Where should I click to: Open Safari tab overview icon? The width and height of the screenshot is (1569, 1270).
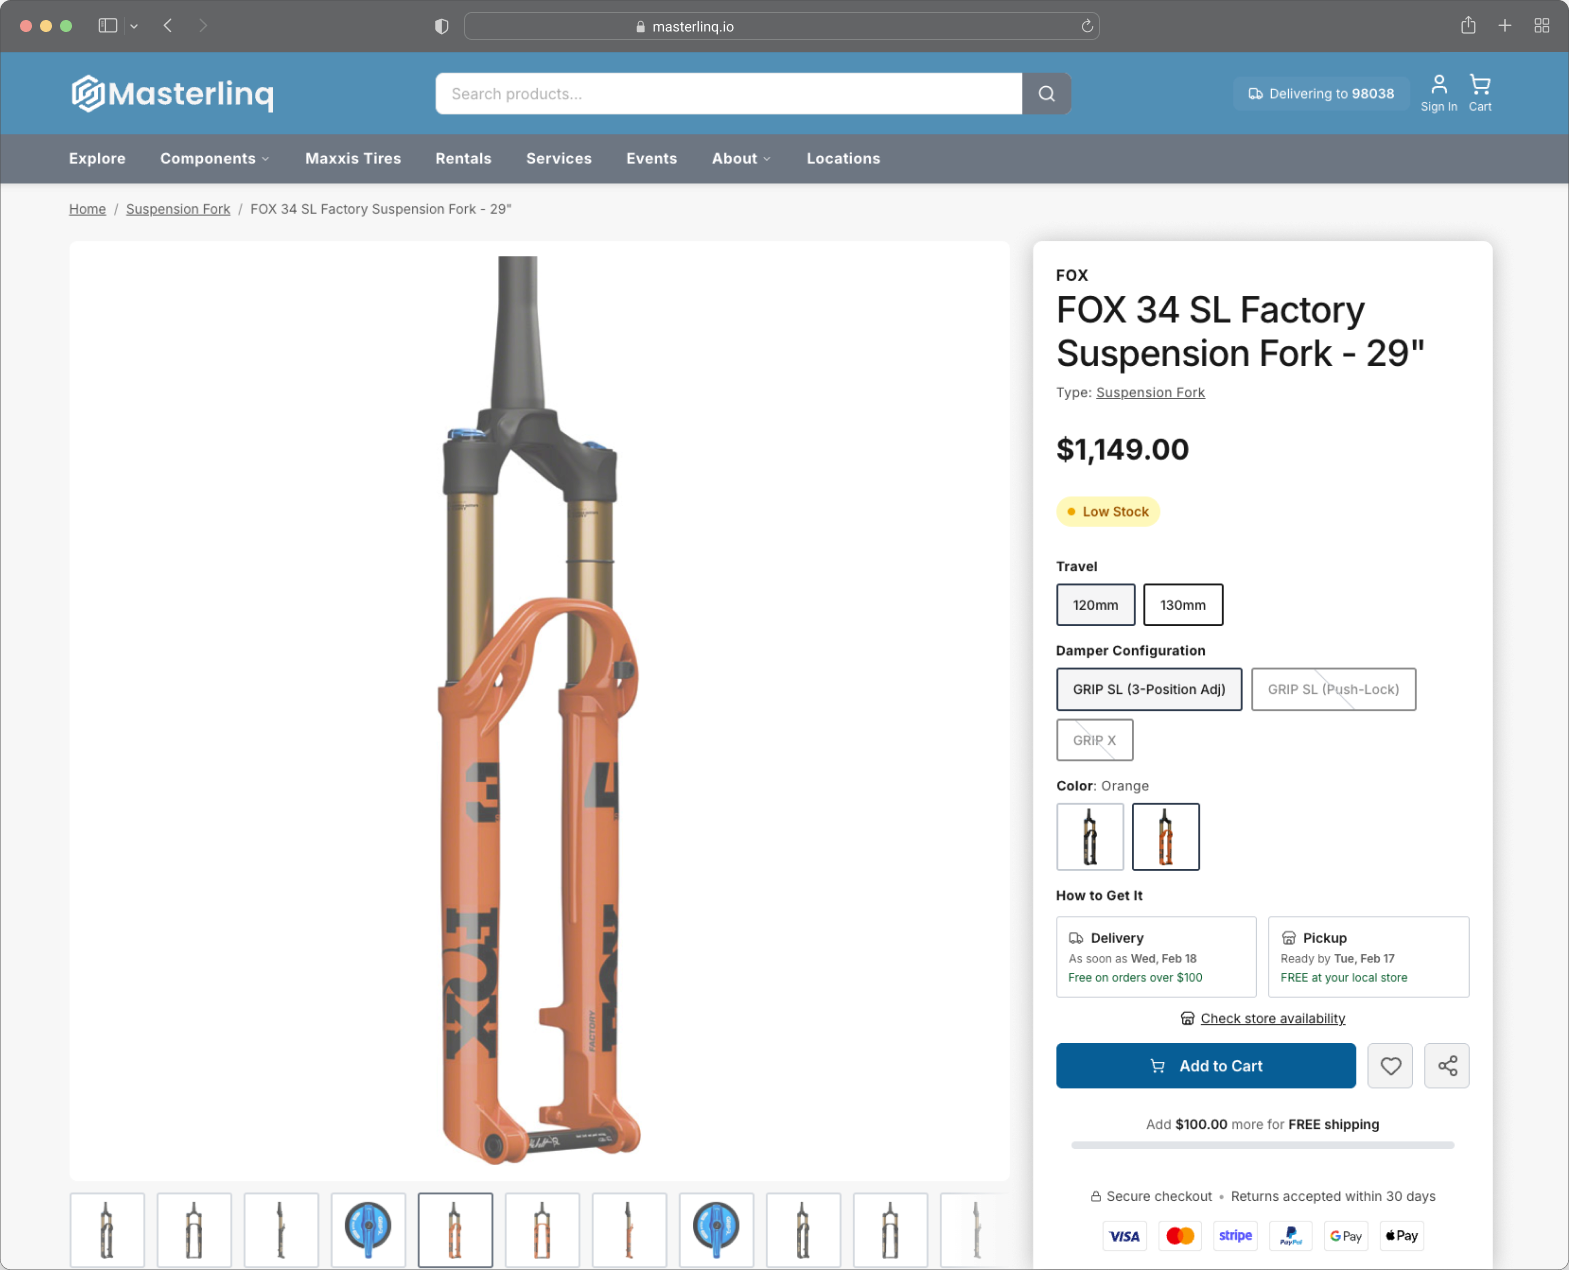click(1541, 26)
